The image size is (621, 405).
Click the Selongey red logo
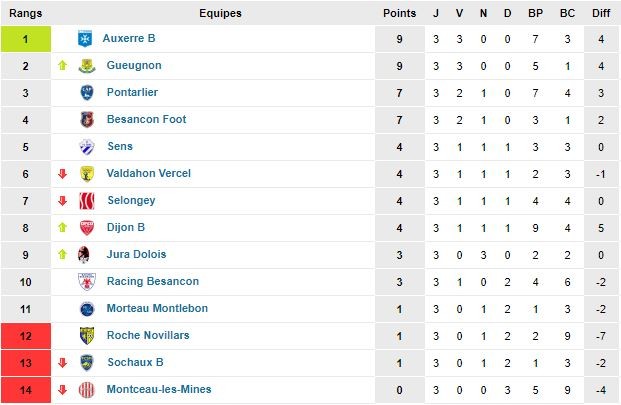tap(87, 201)
